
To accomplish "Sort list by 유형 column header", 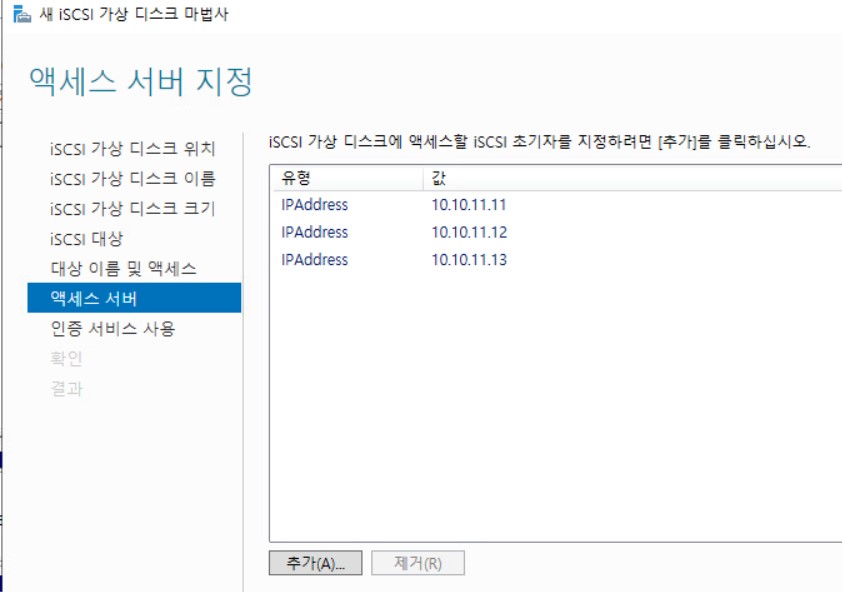I will [x=348, y=178].
